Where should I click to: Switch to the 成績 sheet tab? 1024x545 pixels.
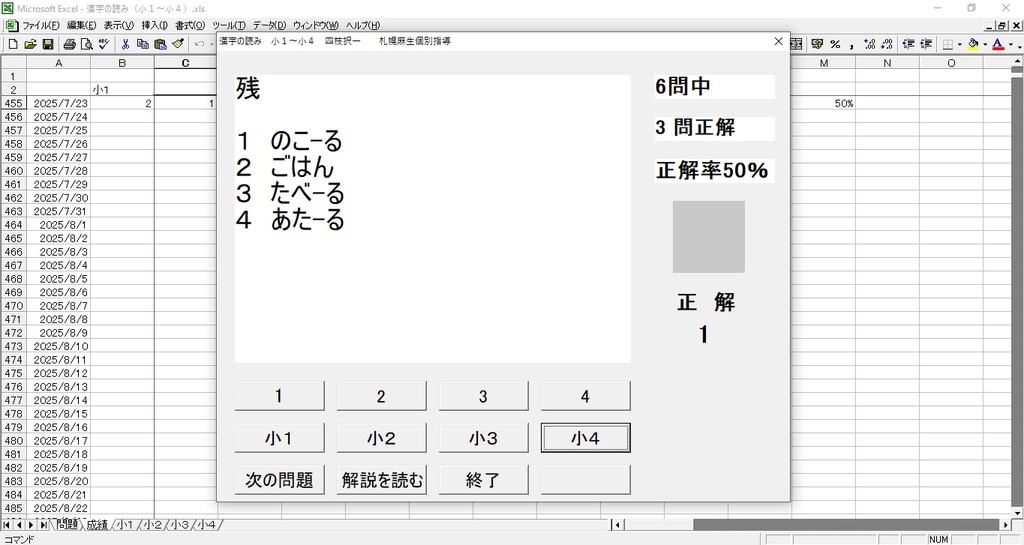[x=97, y=525]
